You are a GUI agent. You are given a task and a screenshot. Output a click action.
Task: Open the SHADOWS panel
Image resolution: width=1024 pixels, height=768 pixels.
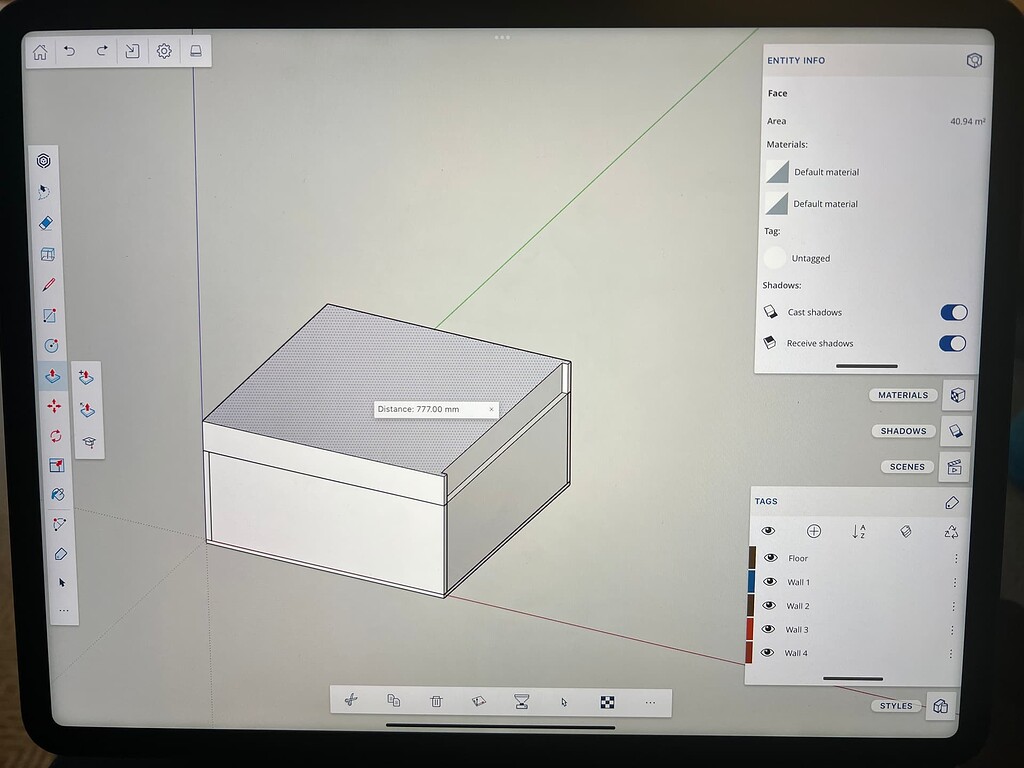click(x=902, y=431)
